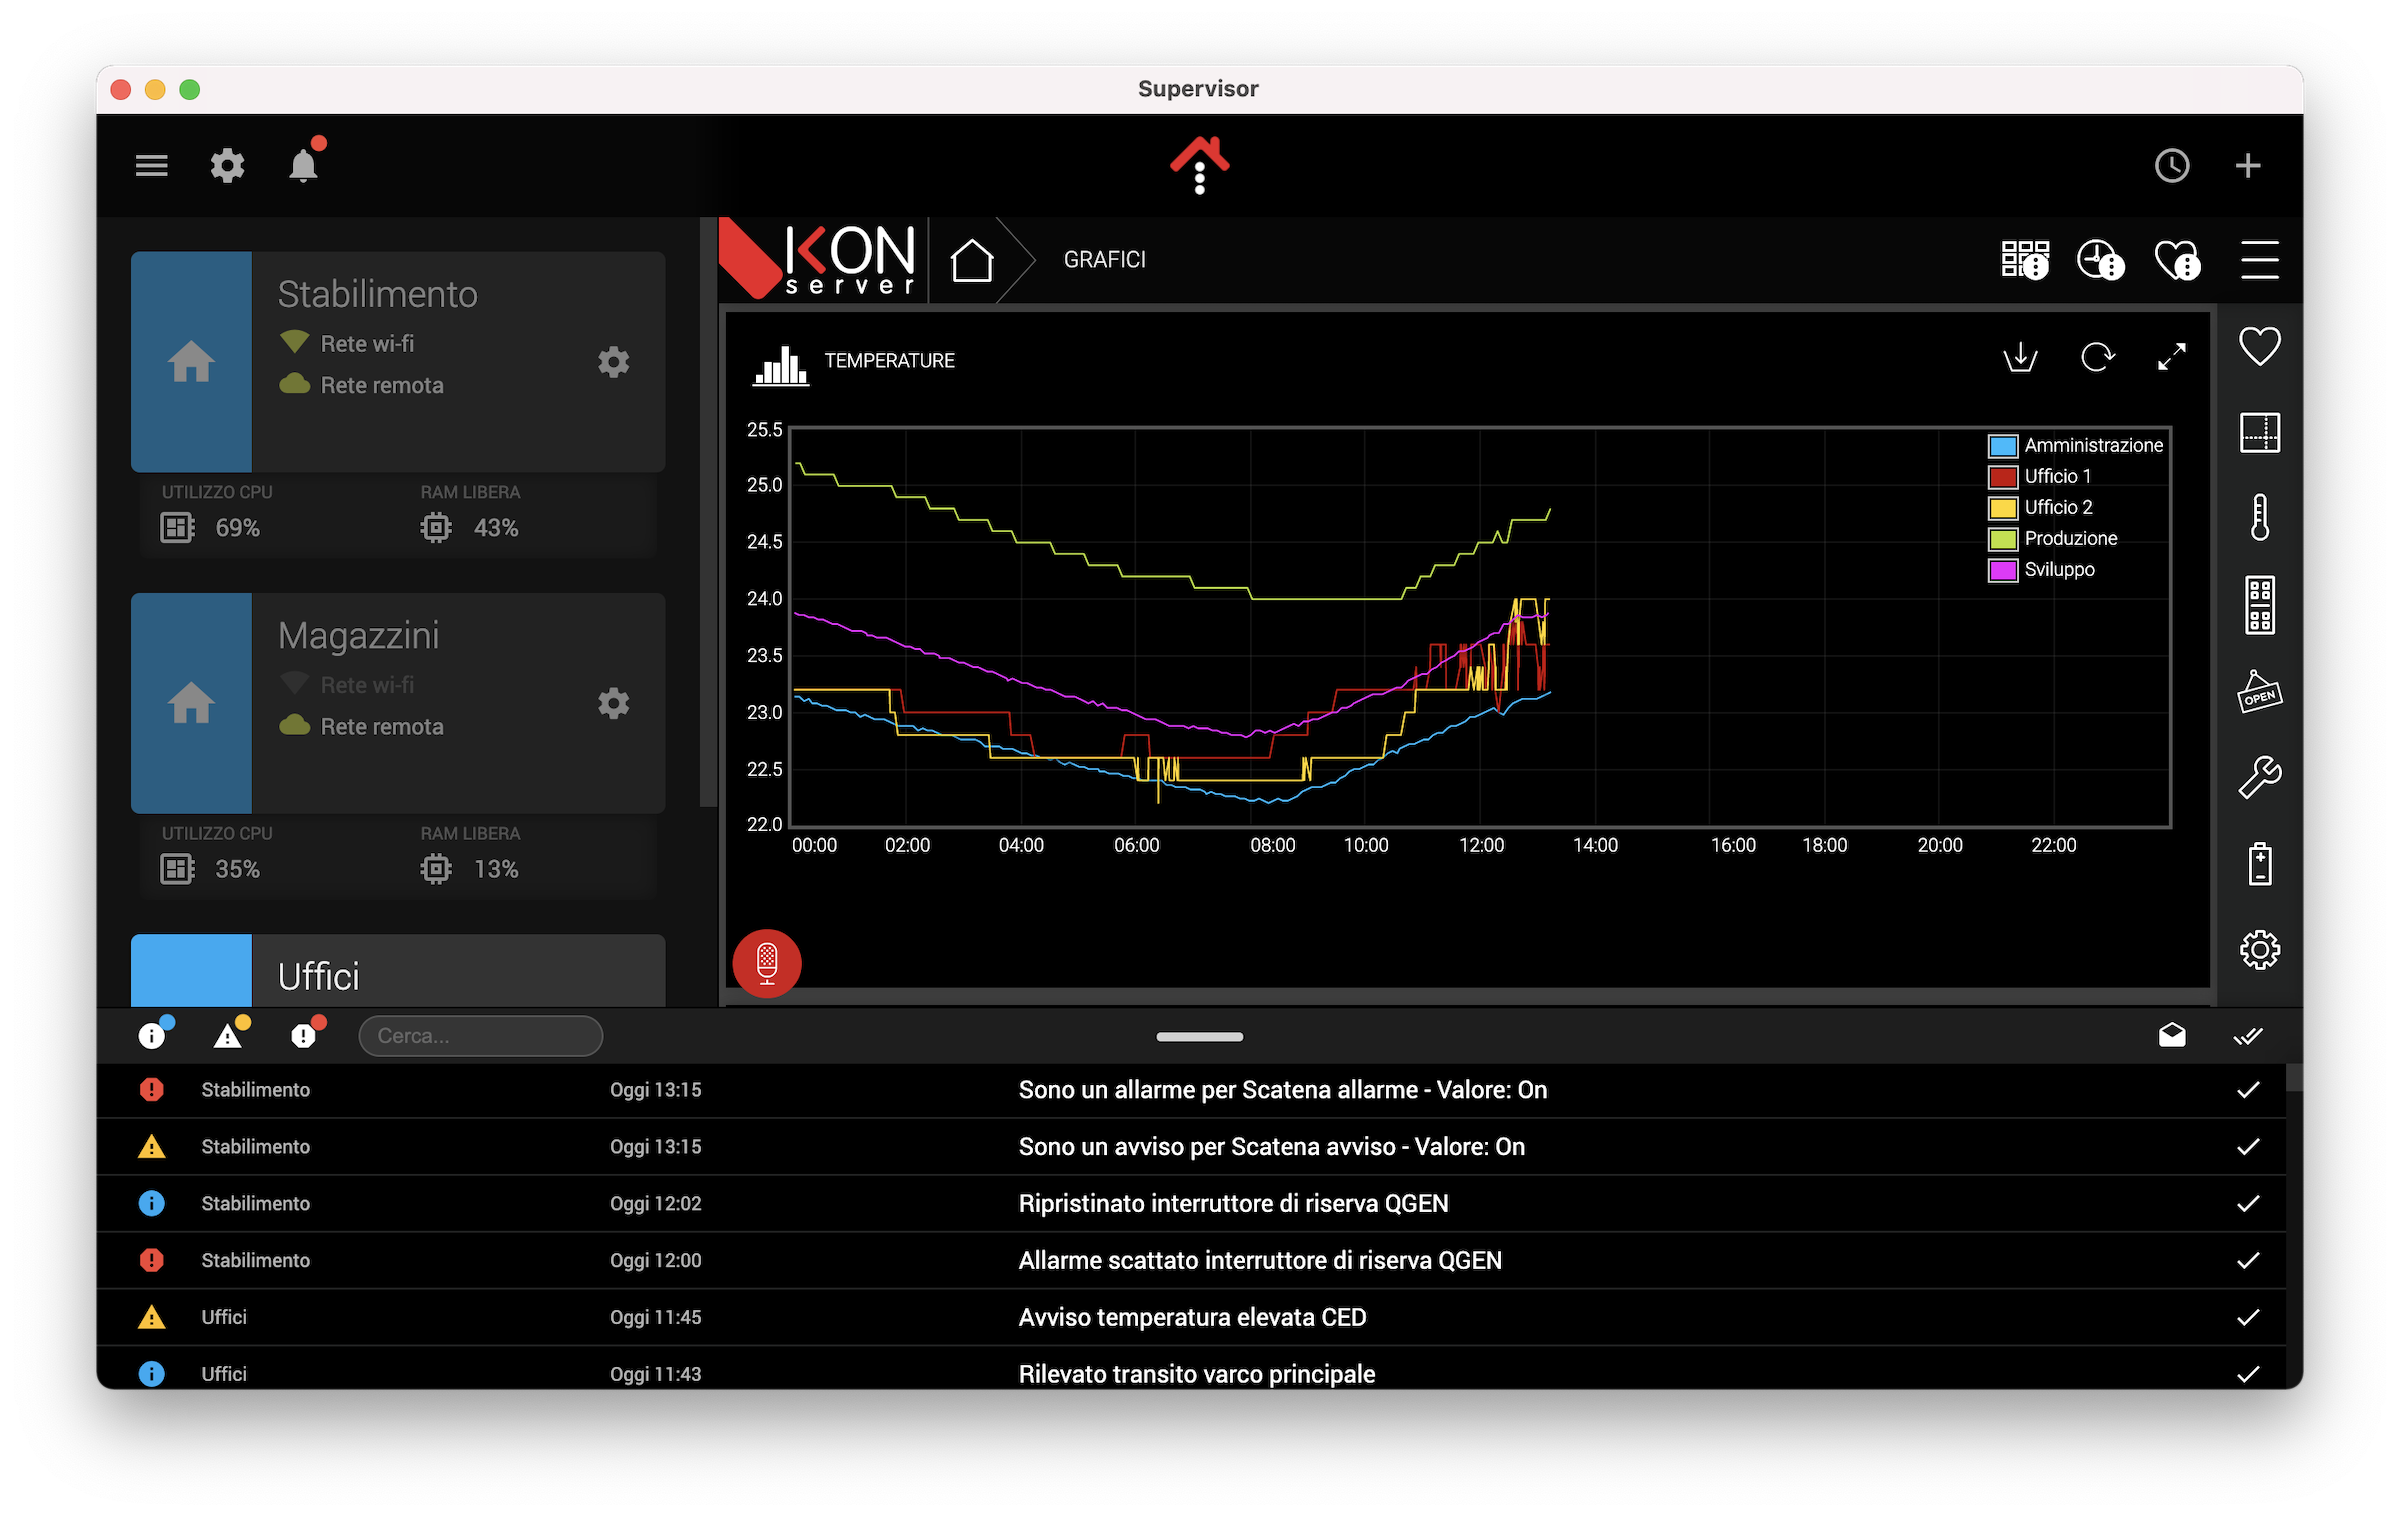Acknowledge Ripristinato interruttore di riserva message
The image size is (2400, 1517).
click(2248, 1204)
